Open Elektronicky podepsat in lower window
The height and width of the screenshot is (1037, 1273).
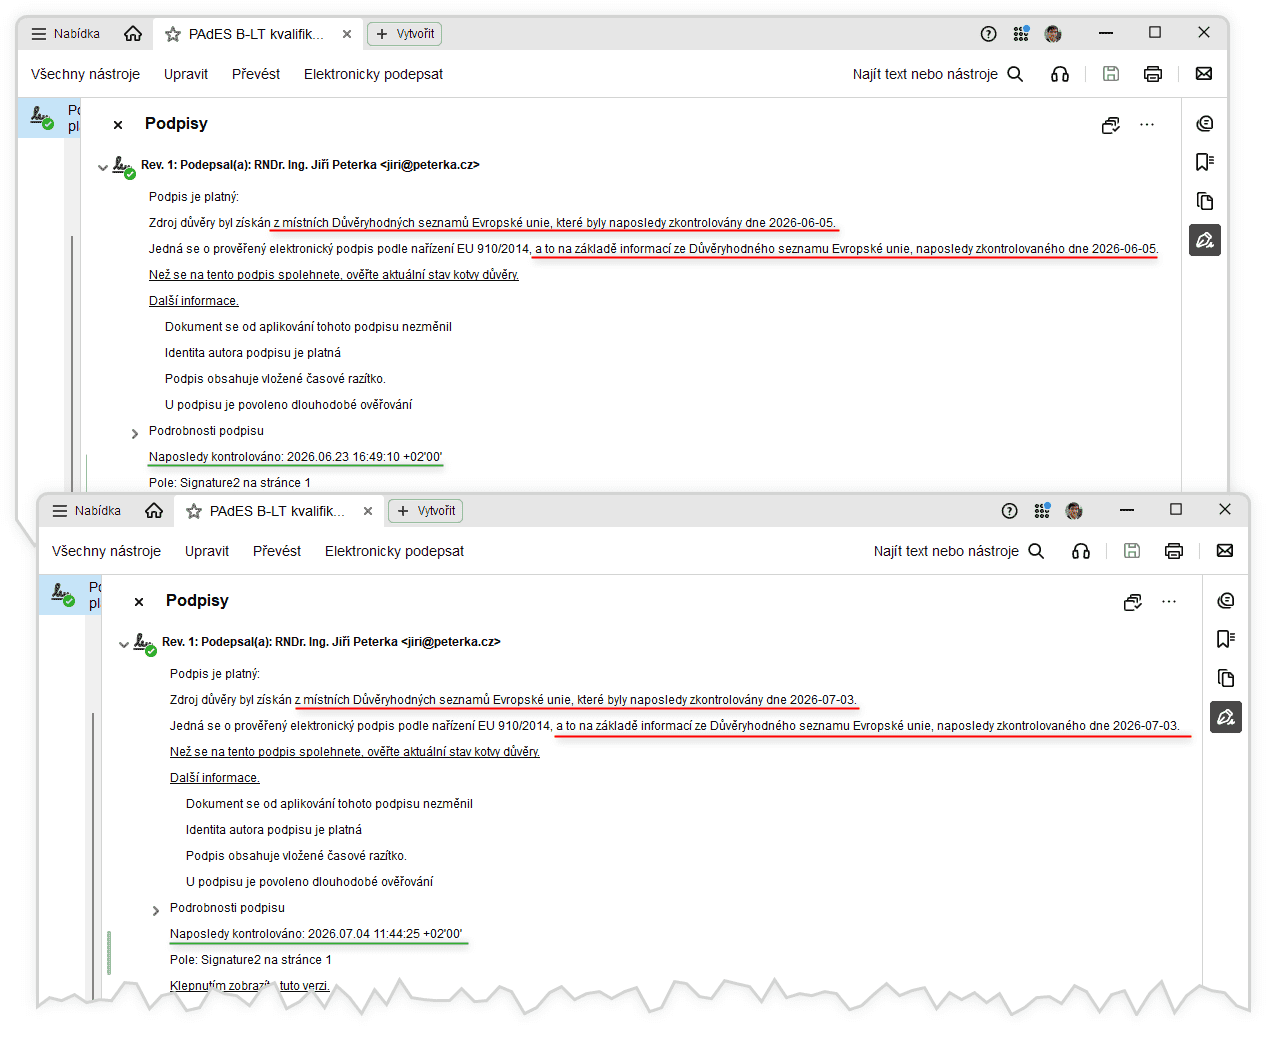point(394,551)
